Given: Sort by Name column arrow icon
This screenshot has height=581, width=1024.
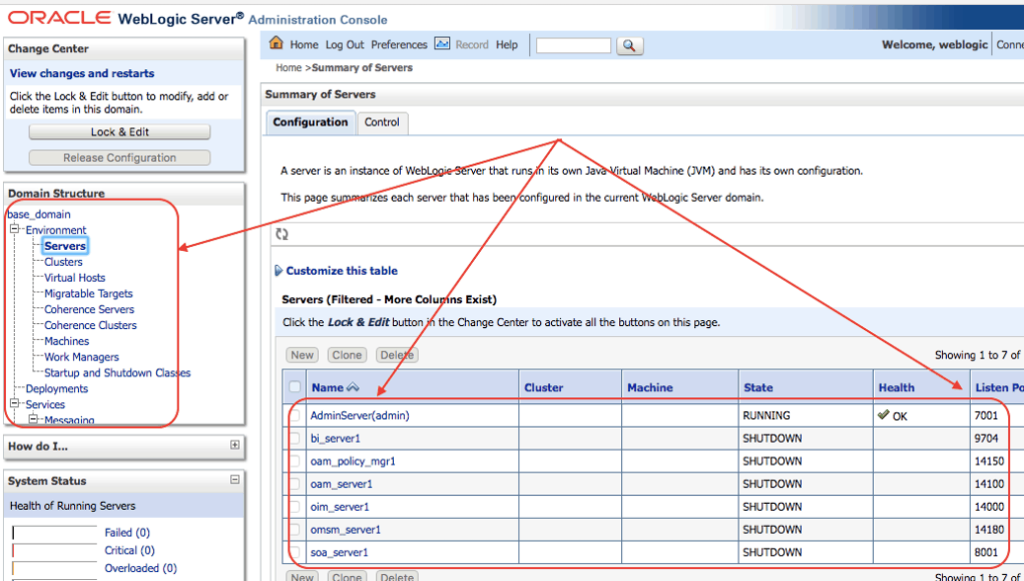Looking at the screenshot, I should [x=353, y=387].
